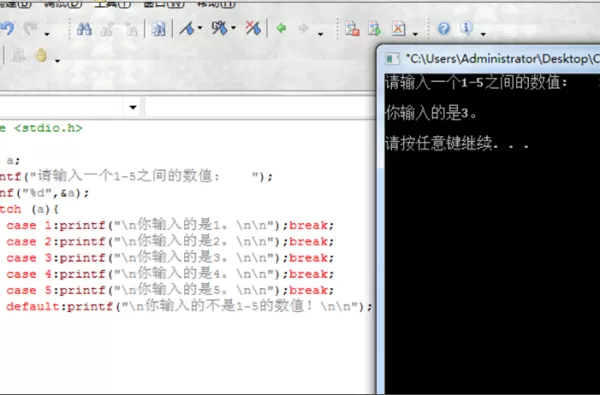Expand the dropdown beside the next-bookmark icon
The width and height of the screenshot is (600, 395).
point(233,28)
